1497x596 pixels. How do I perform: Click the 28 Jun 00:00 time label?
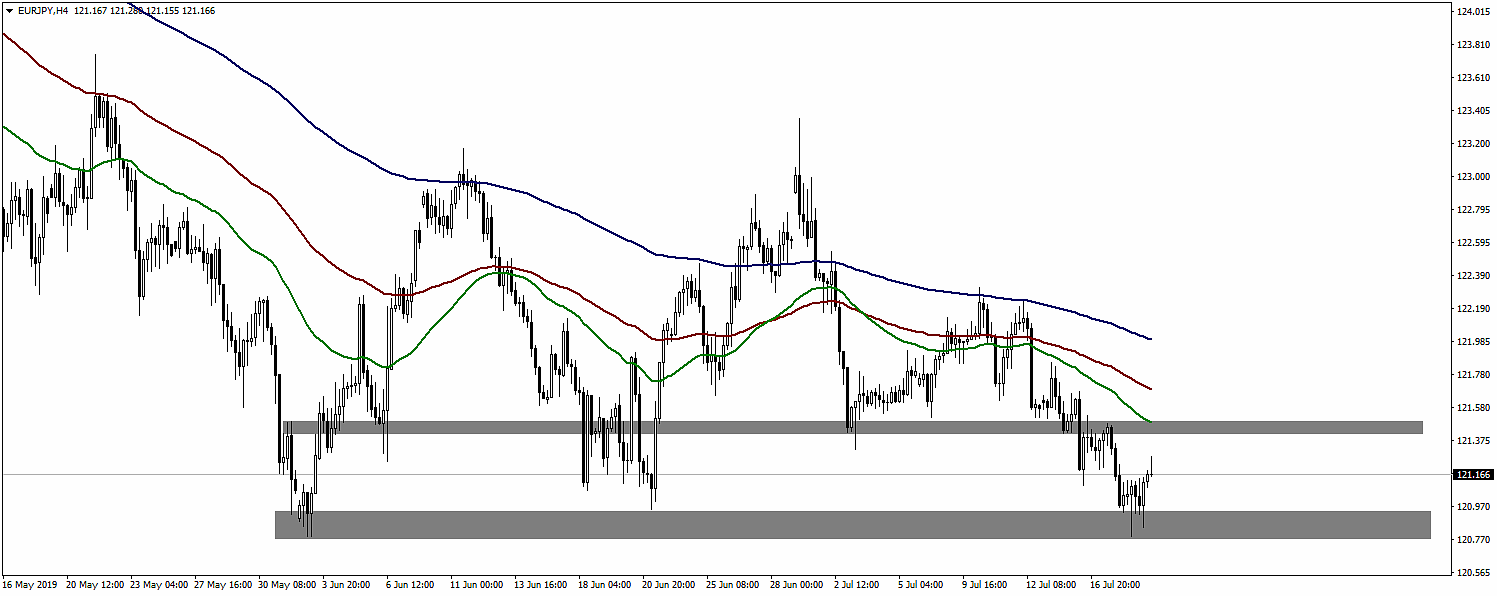[x=797, y=583]
